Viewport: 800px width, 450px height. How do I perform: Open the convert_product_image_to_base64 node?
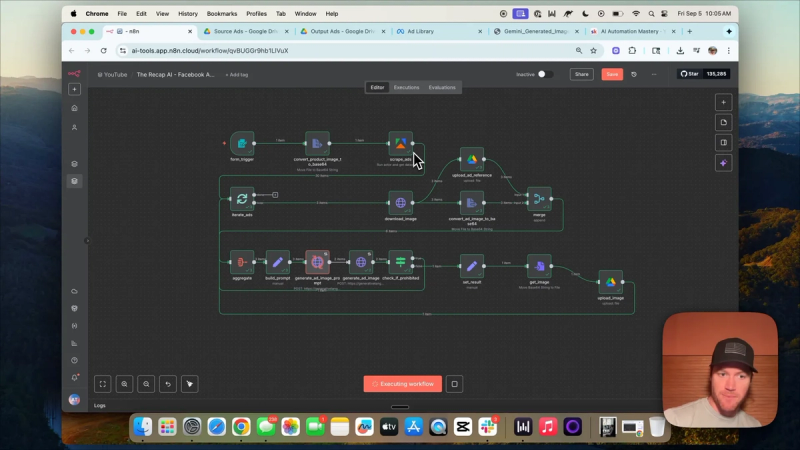pos(317,143)
